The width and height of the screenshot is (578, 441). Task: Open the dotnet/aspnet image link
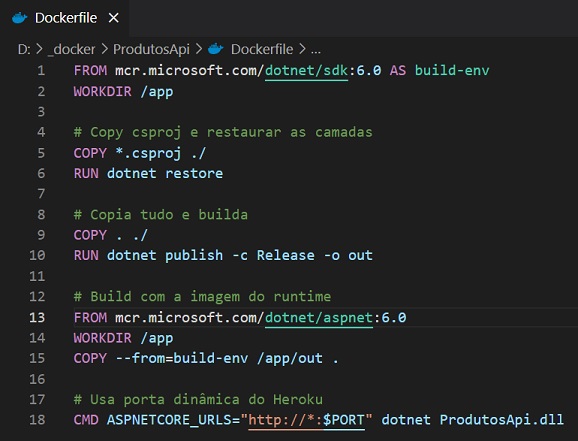pos(319,317)
